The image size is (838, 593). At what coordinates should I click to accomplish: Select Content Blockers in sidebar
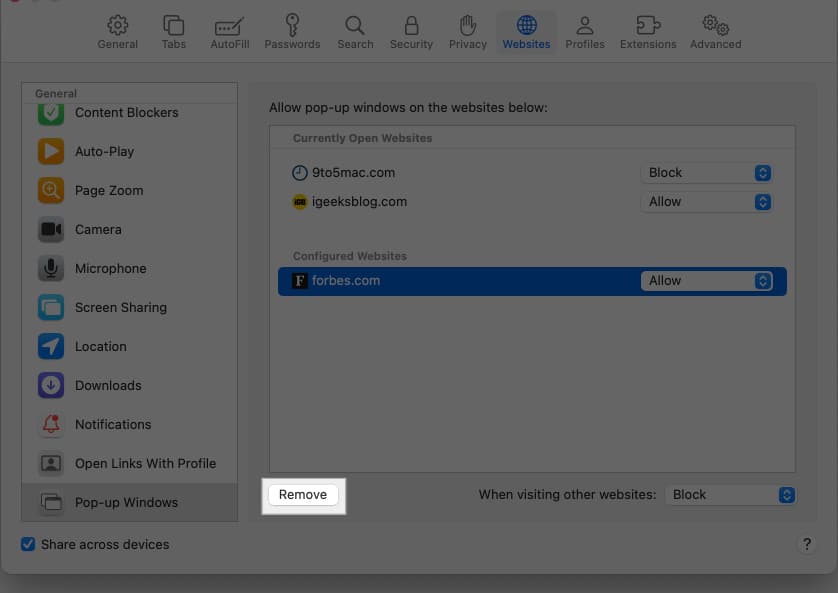[x=127, y=113]
